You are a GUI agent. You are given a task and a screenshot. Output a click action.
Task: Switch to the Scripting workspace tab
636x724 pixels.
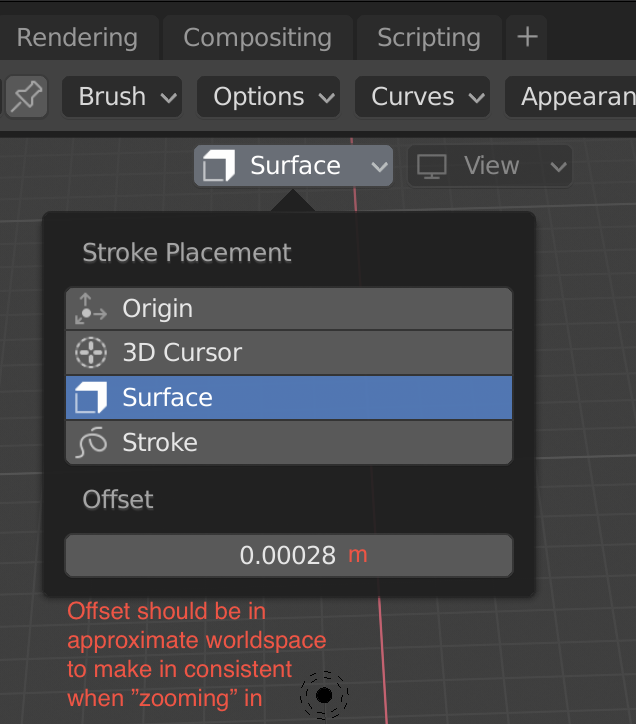click(x=429, y=37)
